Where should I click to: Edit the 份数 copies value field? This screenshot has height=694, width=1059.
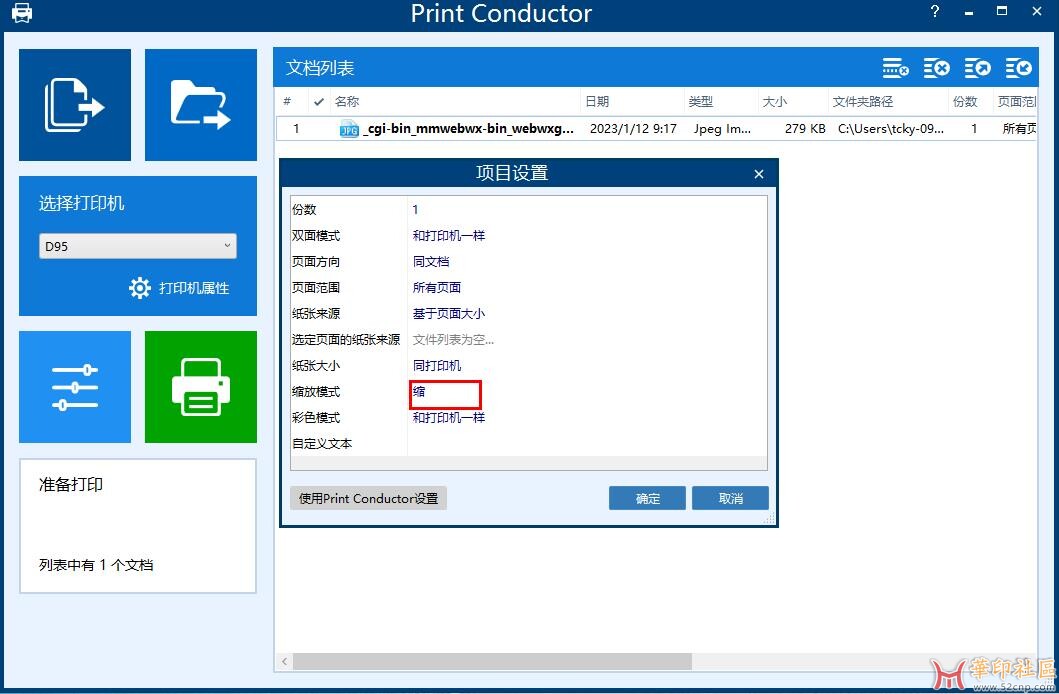coord(587,209)
